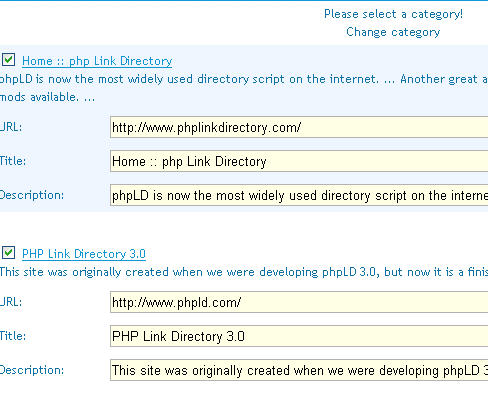488x413 pixels.
Task: Click the Title label of the second entry
Action: 13,336
